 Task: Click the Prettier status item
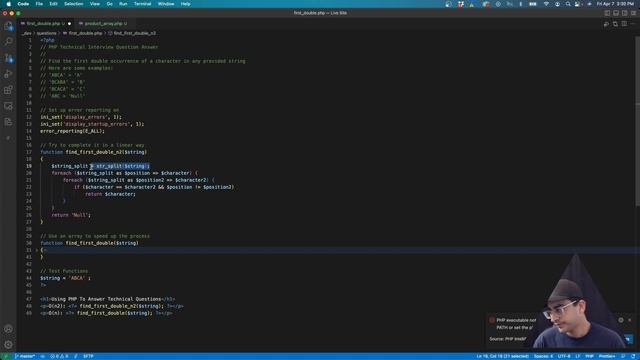click(x=607, y=356)
